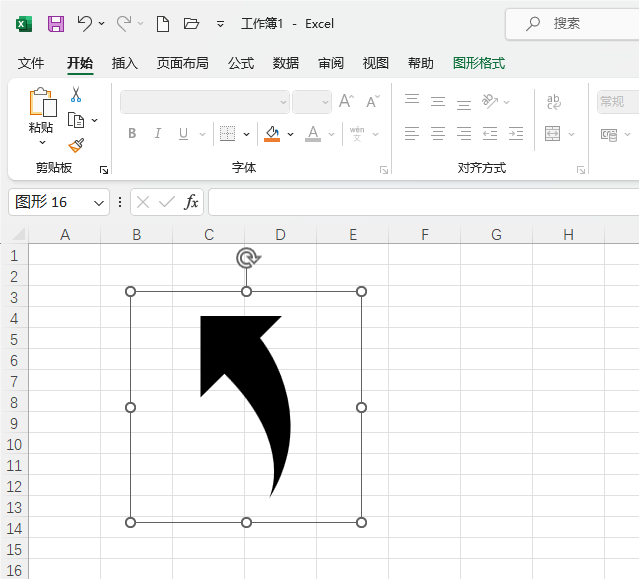This screenshot has width=639, height=579.
Task: Select the Format Painter brush
Action: point(76,144)
